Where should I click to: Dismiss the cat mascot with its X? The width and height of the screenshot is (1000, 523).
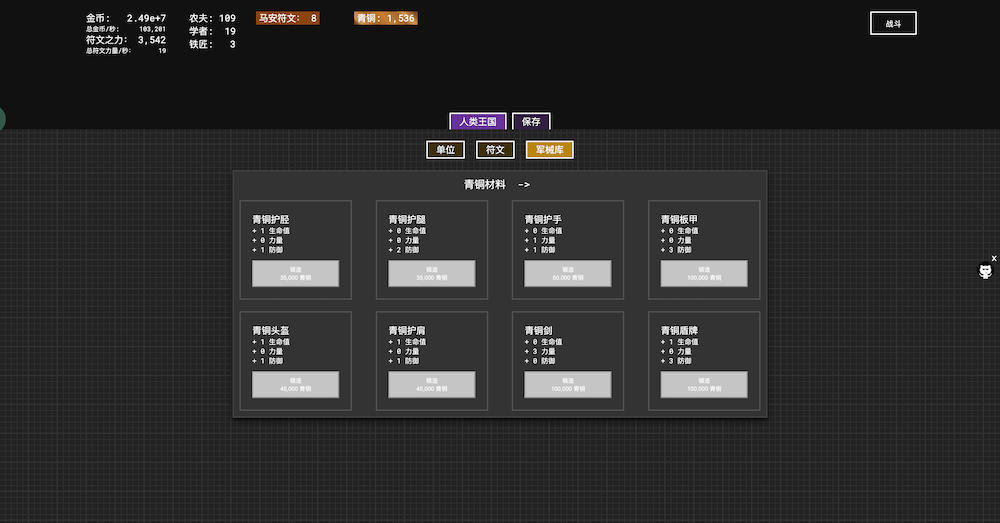994,258
